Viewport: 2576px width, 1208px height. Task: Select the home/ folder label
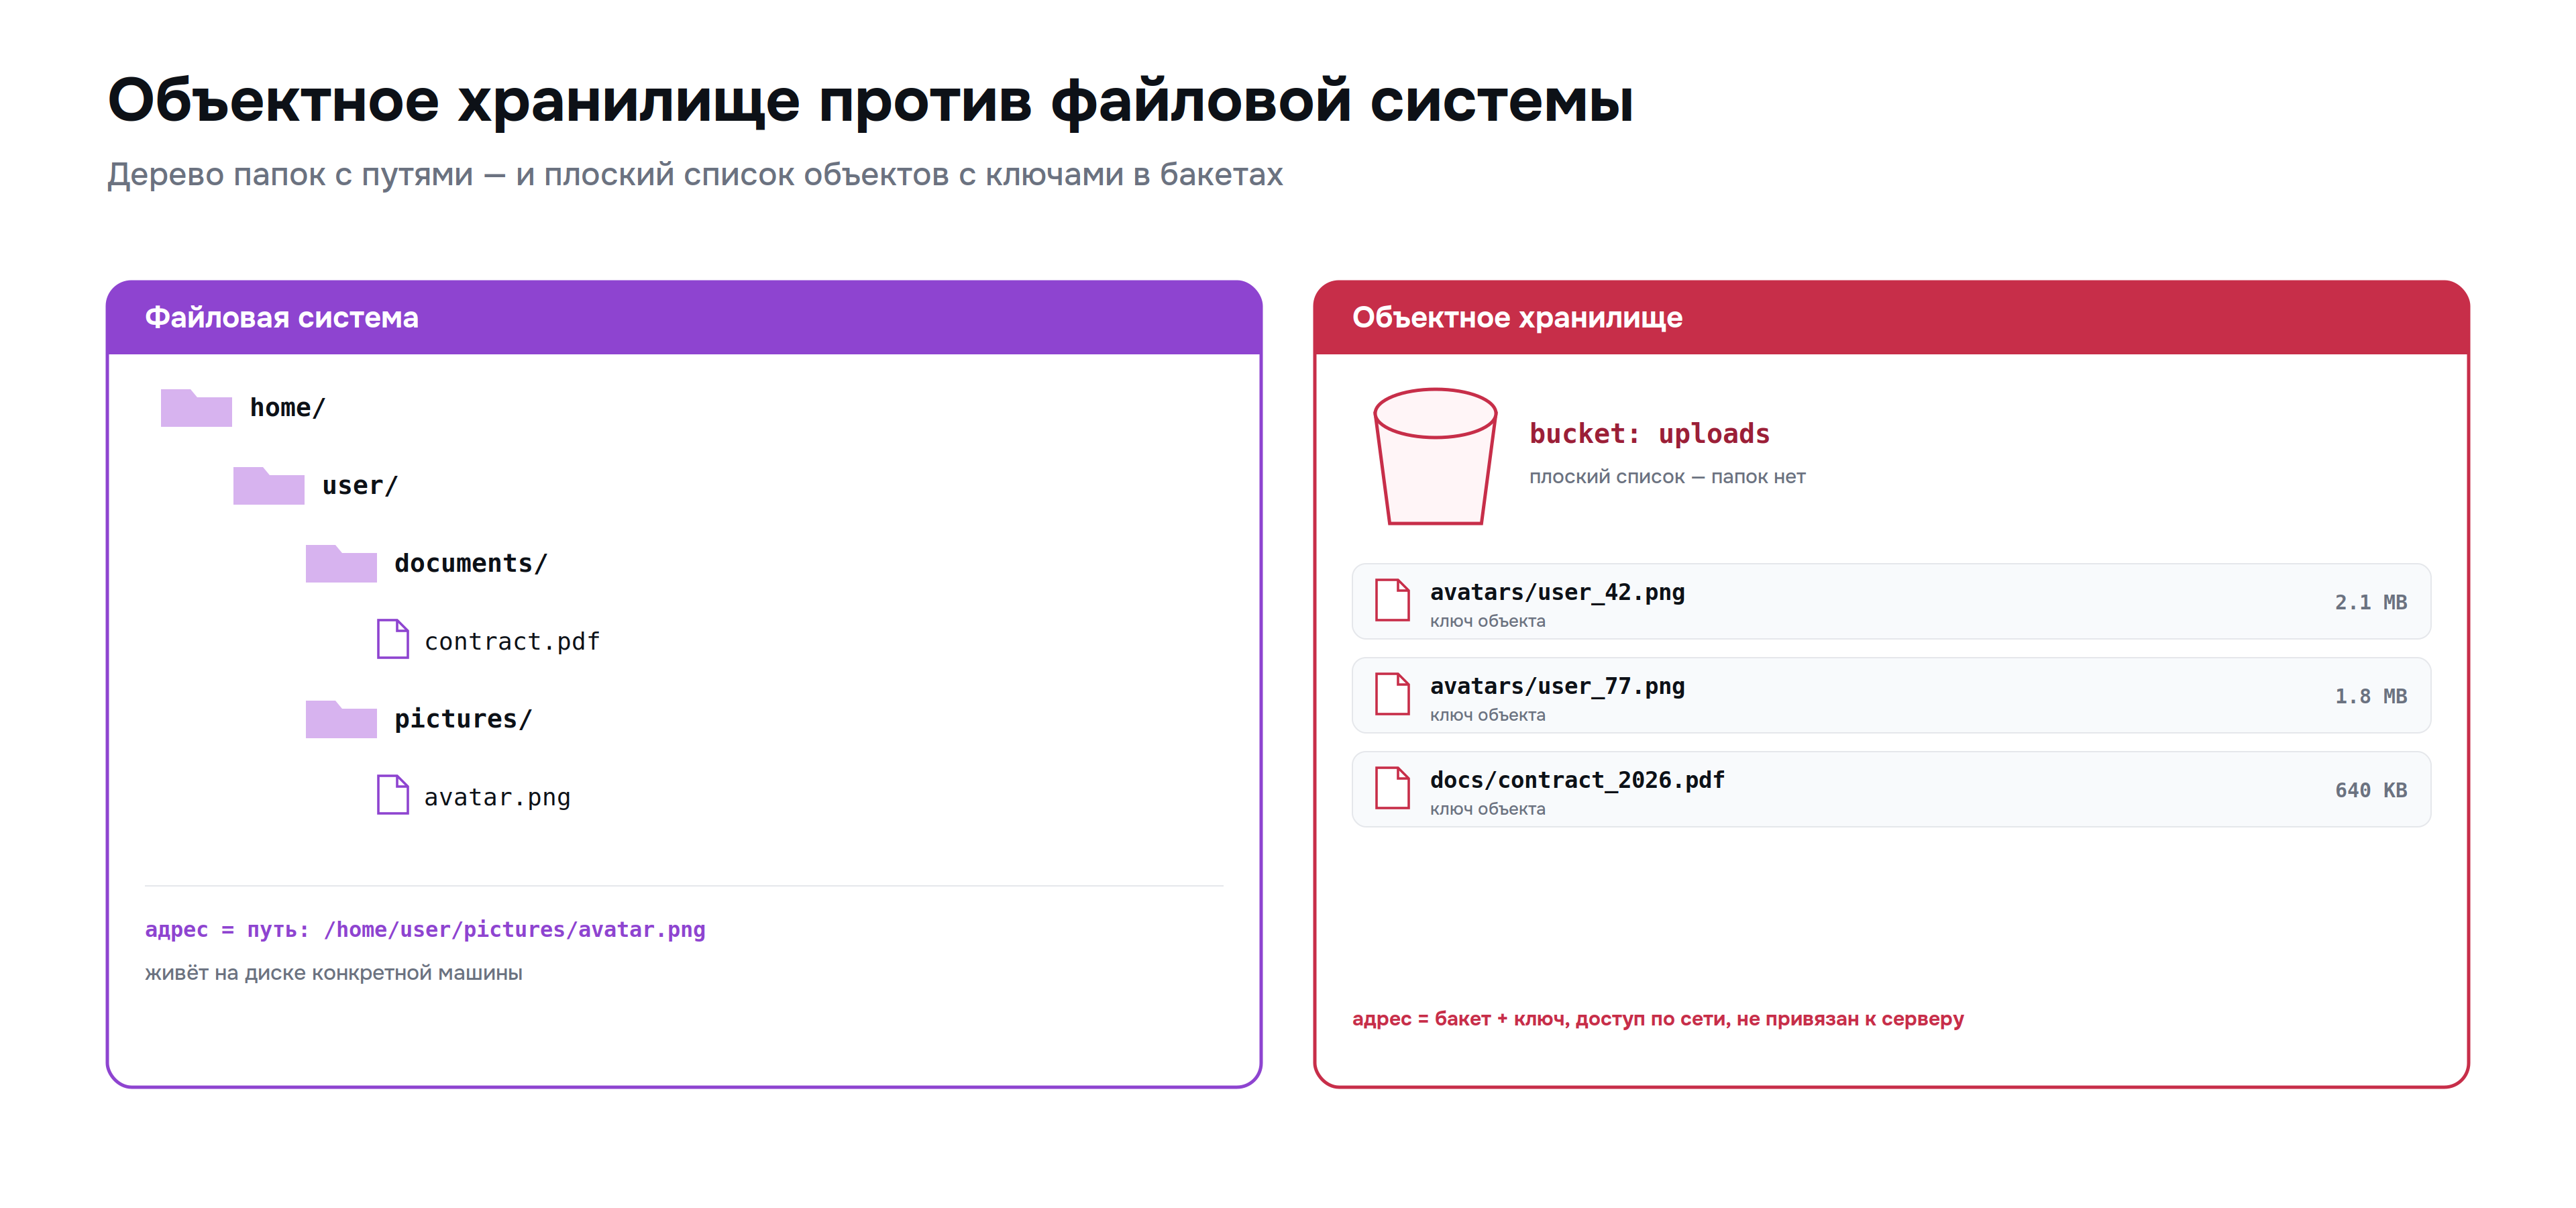click(288, 408)
